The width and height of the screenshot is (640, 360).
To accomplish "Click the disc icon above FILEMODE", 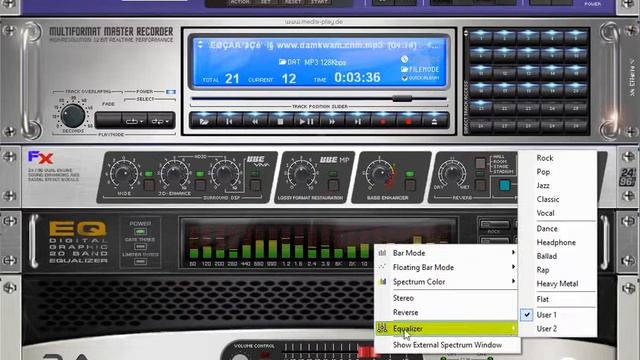I will (404, 59).
